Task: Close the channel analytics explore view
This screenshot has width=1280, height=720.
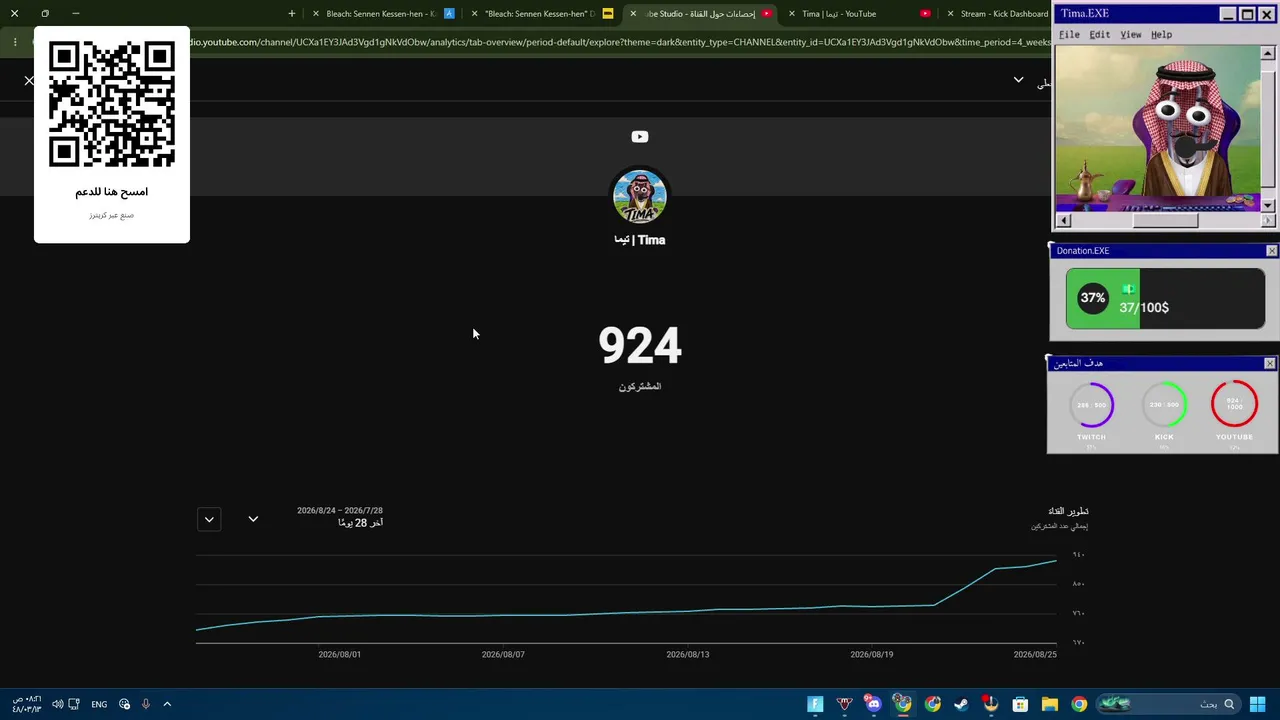Action: coord(29,80)
